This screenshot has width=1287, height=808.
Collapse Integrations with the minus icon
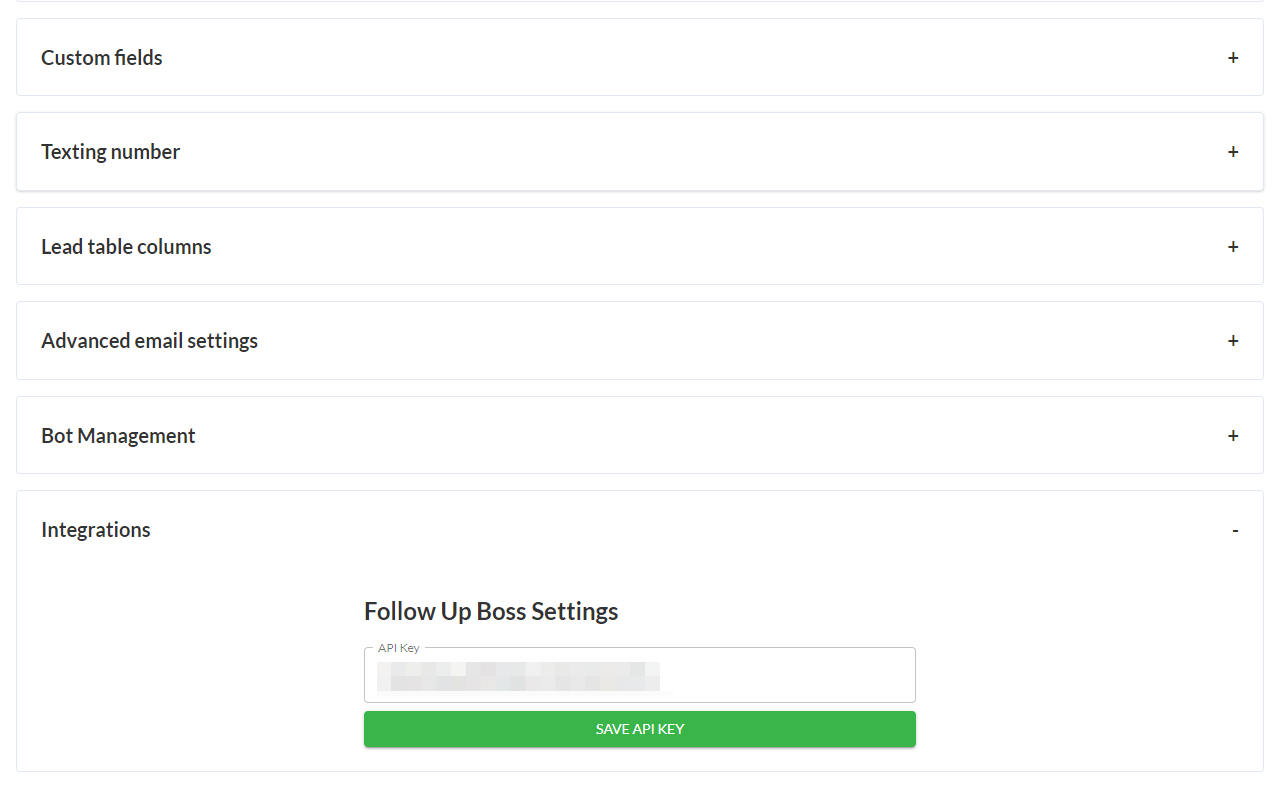tap(1235, 530)
